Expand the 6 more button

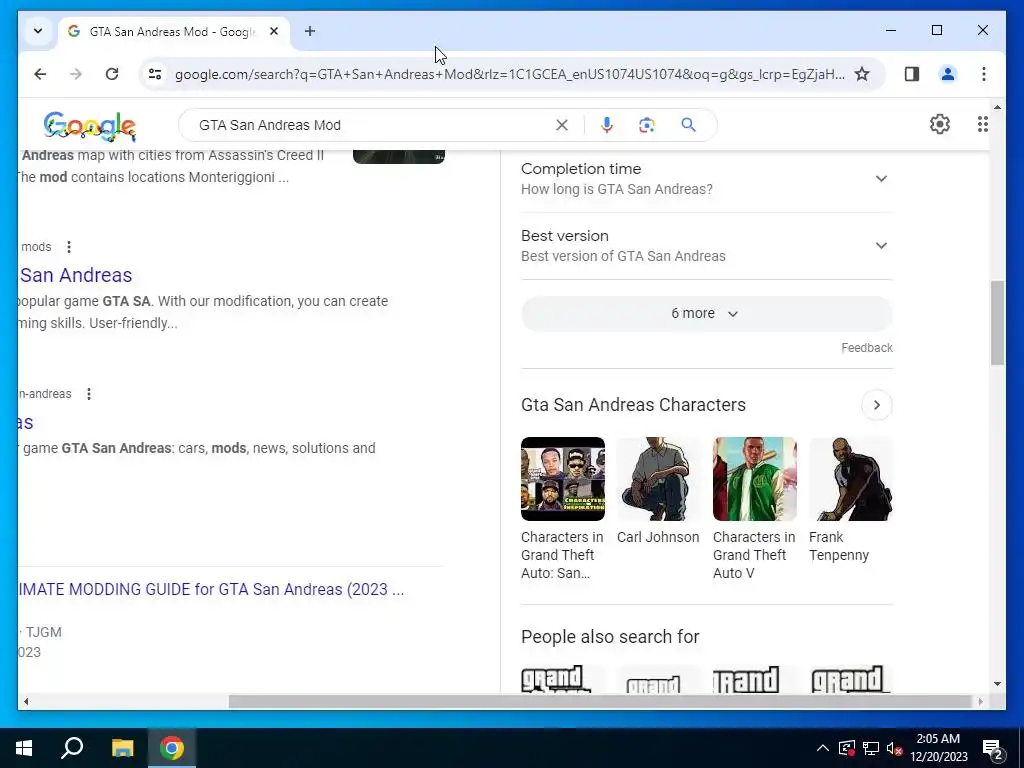click(x=707, y=313)
